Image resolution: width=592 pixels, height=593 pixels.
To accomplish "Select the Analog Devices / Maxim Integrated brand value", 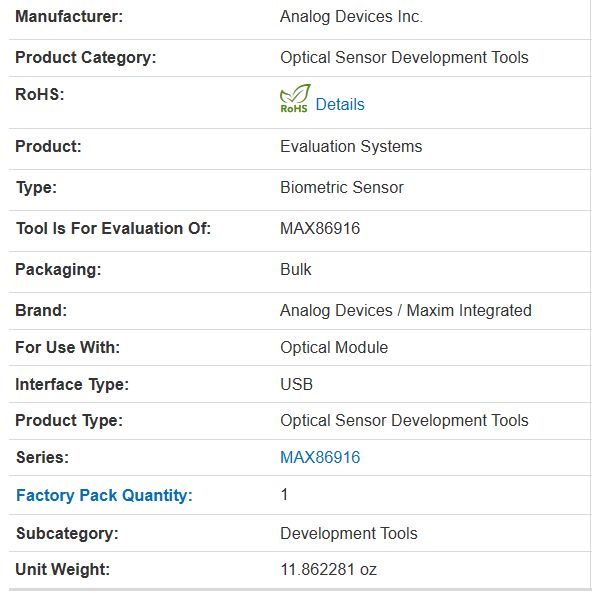I will tap(406, 310).
